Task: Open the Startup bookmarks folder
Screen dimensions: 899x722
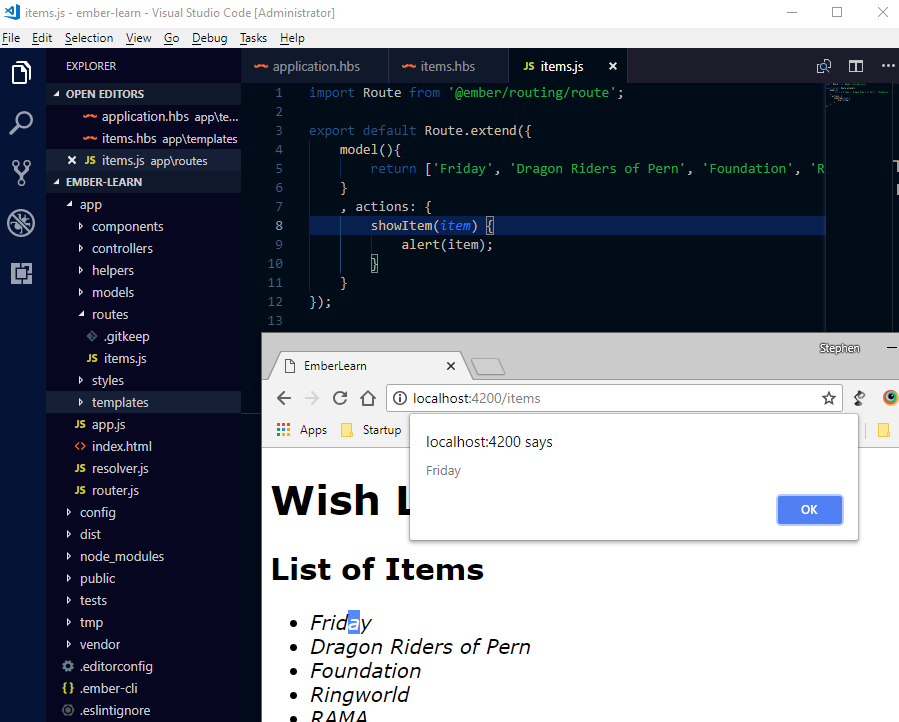Action: coord(371,430)
